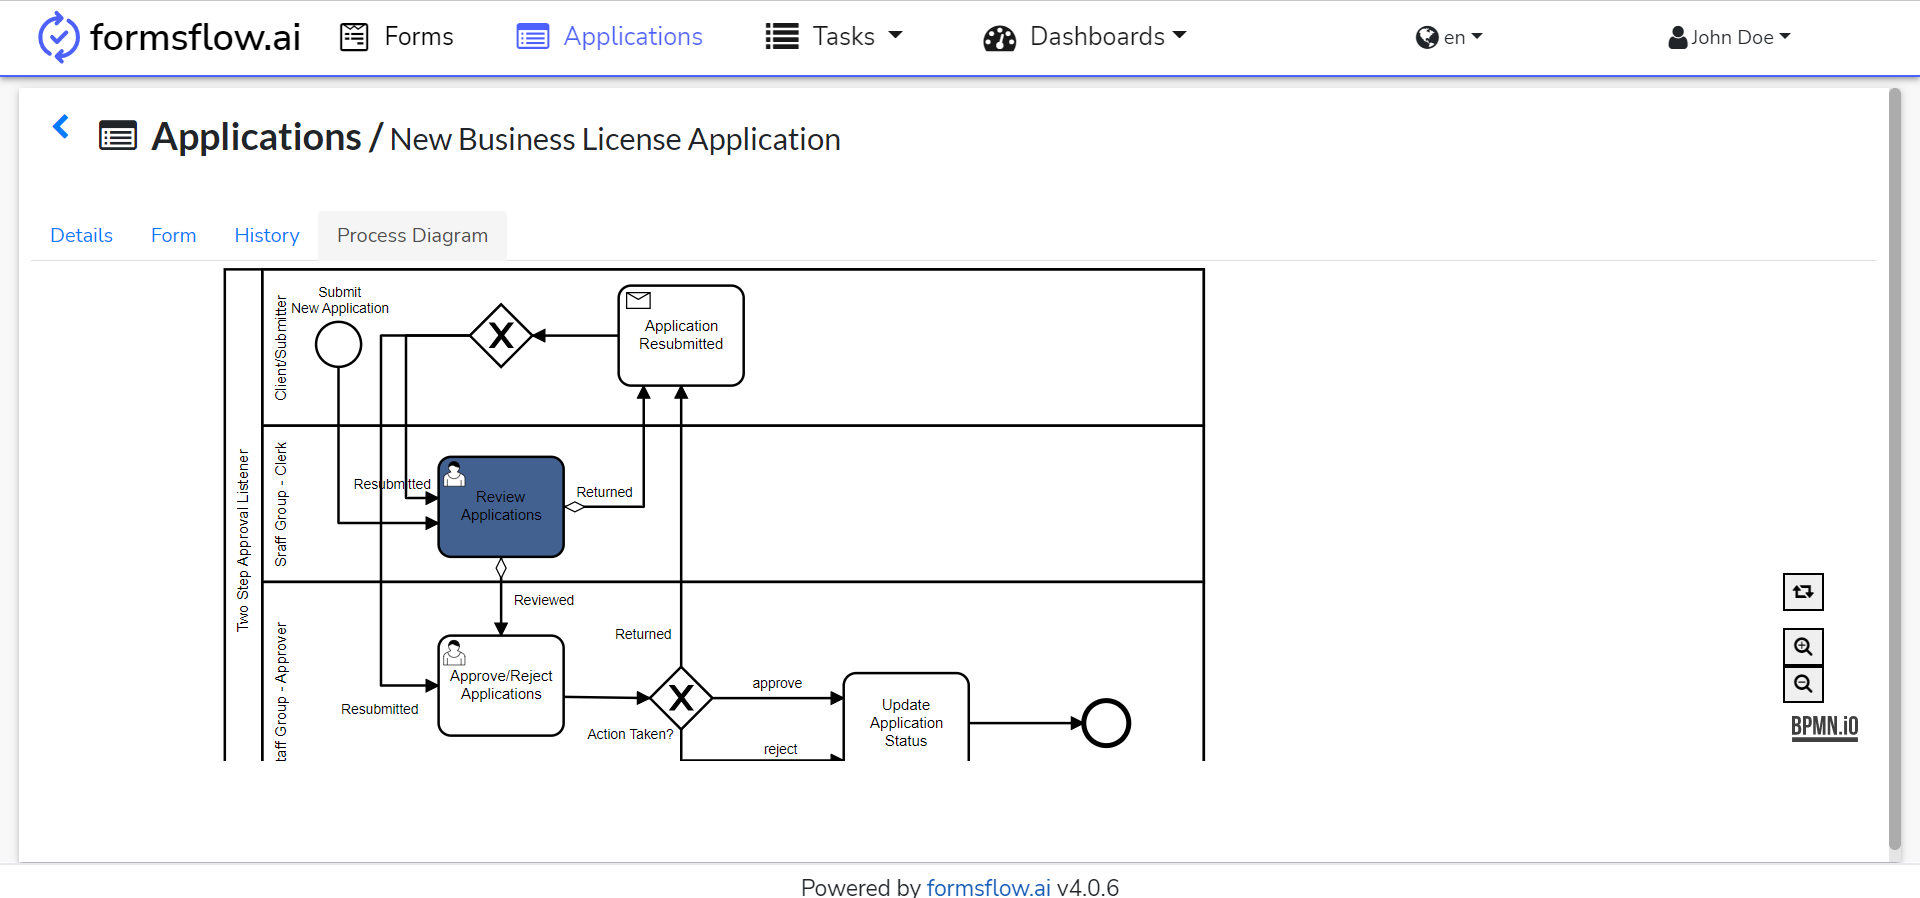
Task: Click the user profile icon
Action: pos(1678,37)
